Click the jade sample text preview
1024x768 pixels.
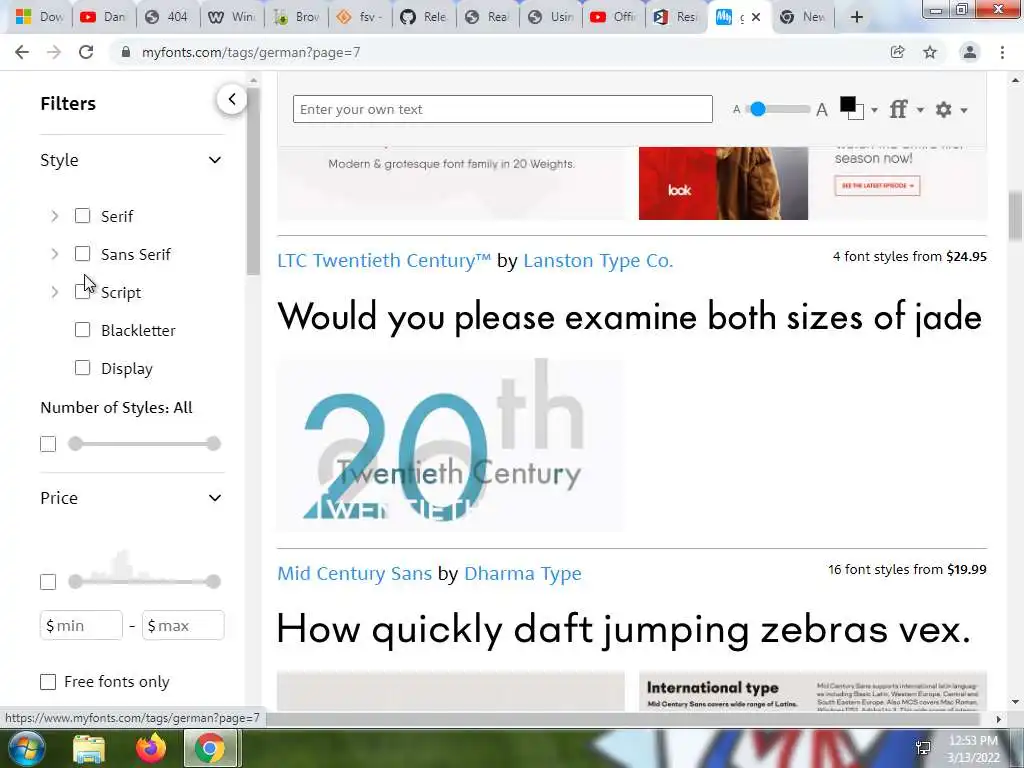pyautogui.click(x=630, y=317)
